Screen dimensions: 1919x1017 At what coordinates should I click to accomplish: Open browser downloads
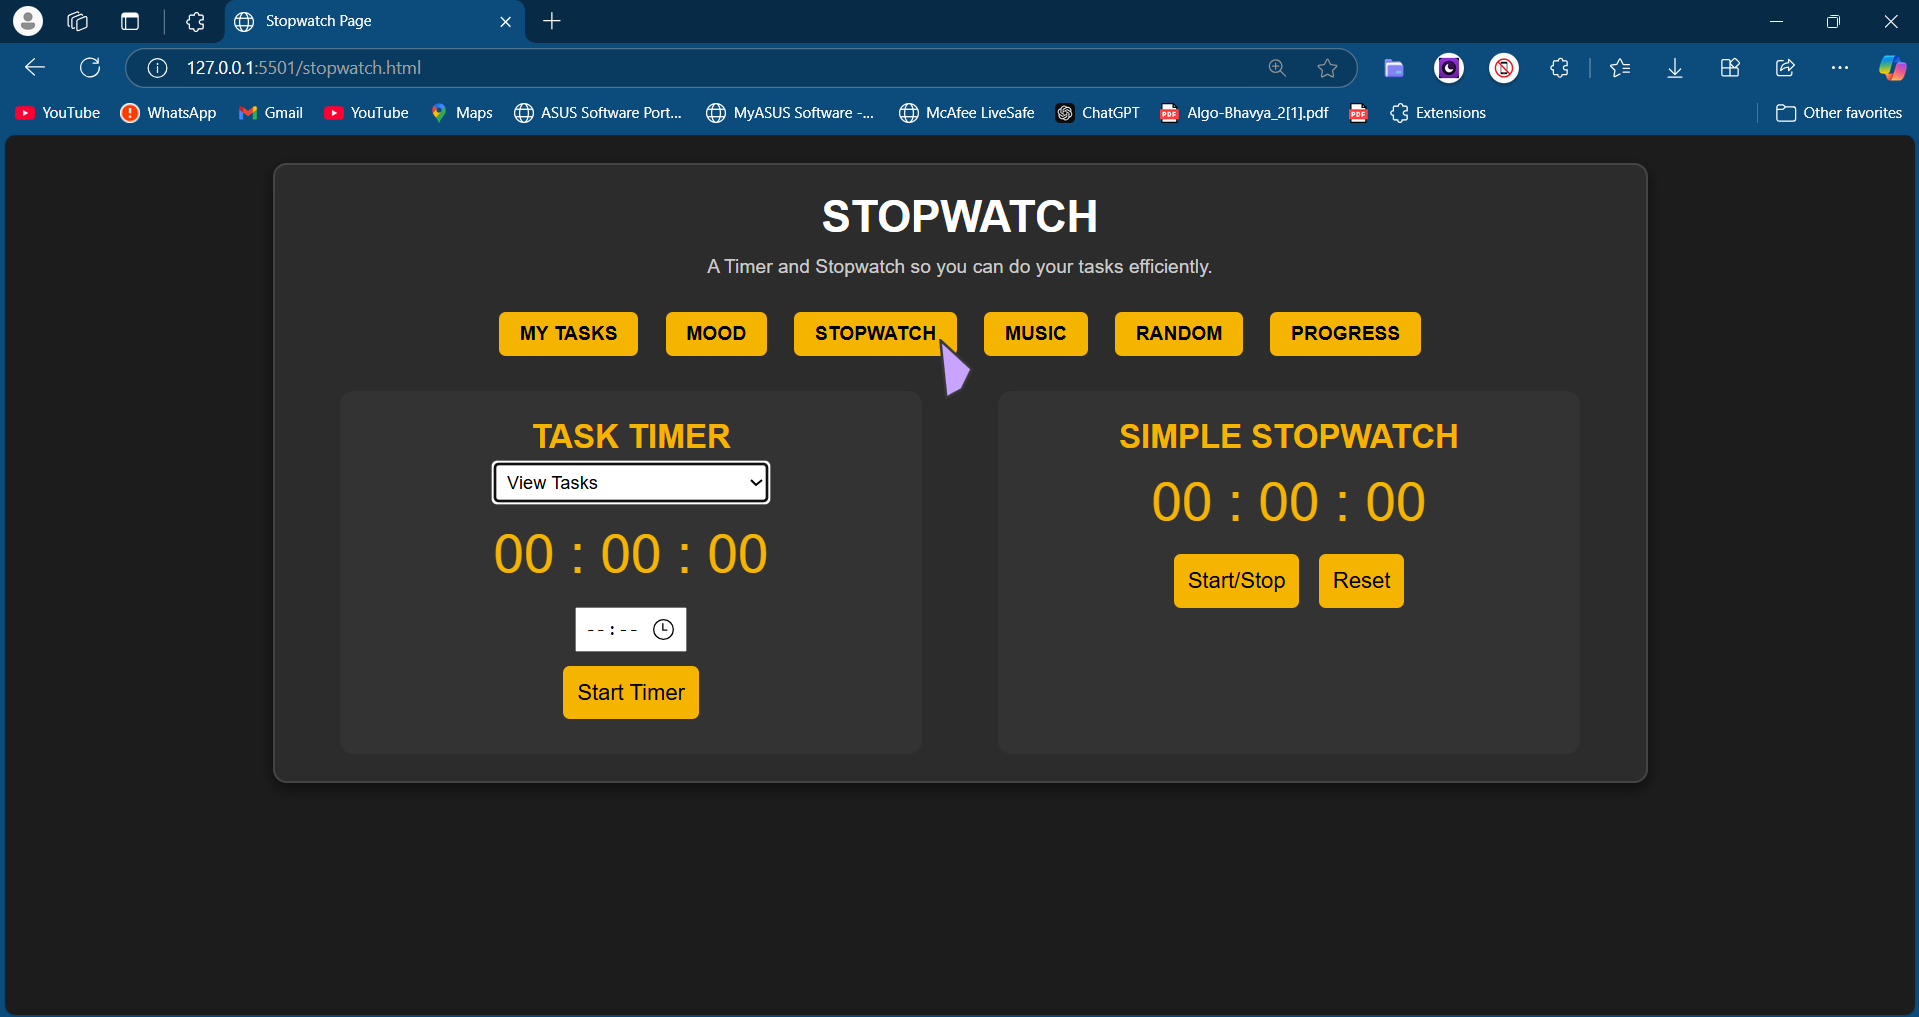point(1675,68)
